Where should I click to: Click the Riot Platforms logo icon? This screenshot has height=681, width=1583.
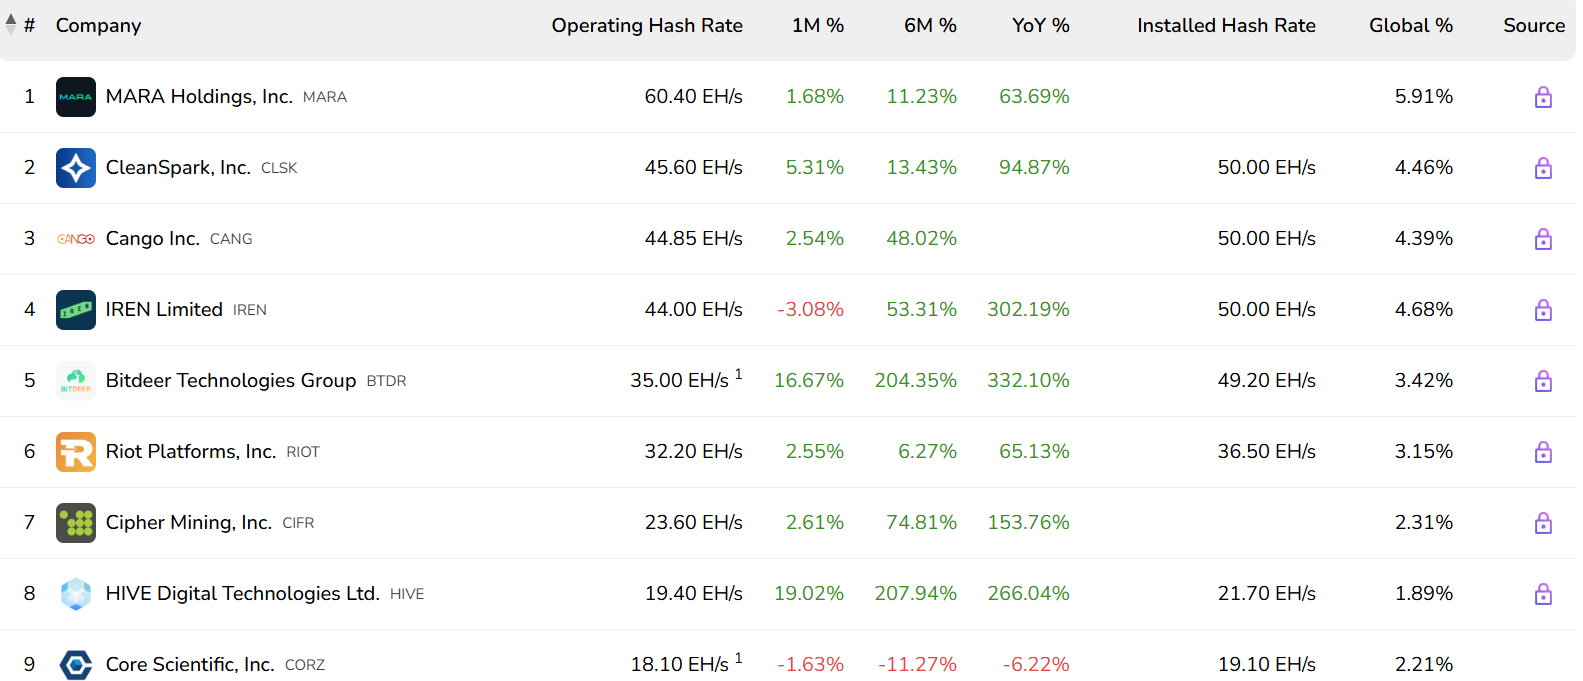(76, 452)
